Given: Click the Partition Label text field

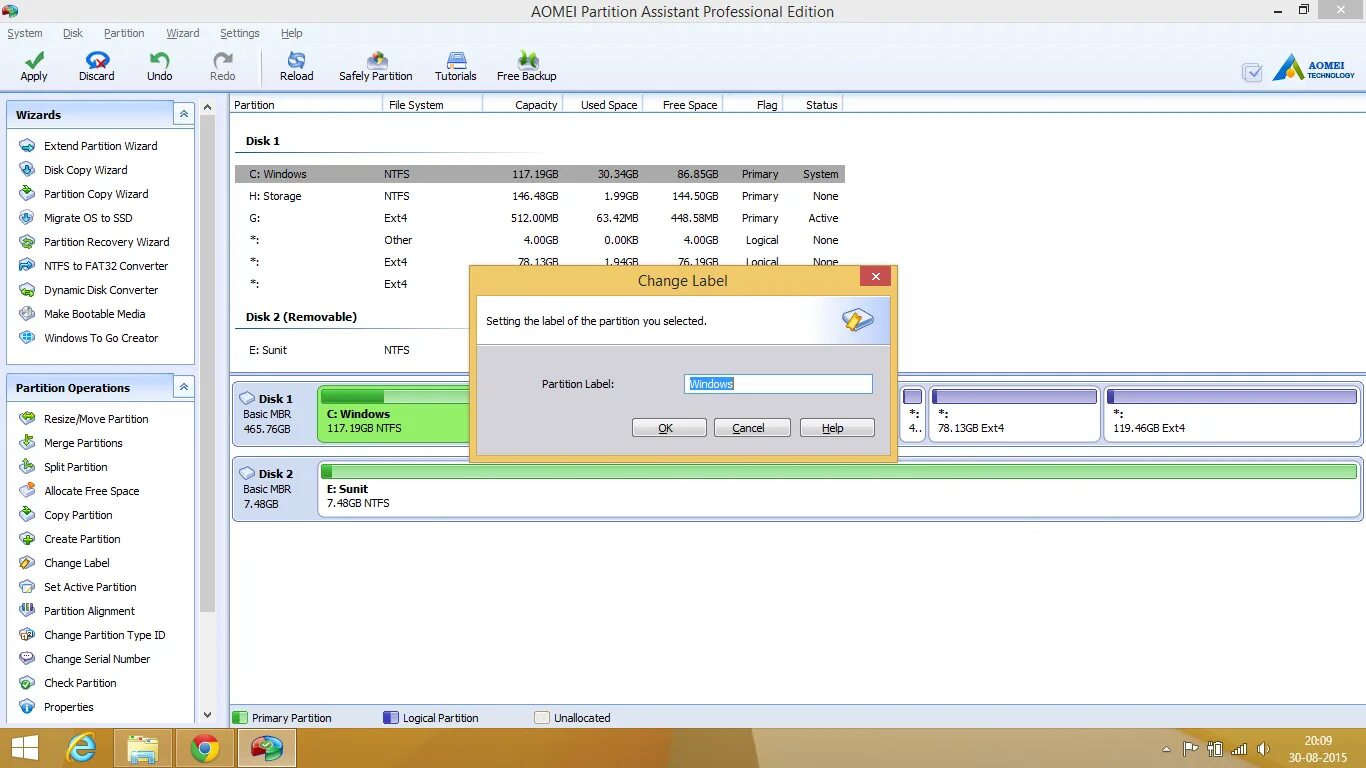Looking at the screenshot, I should coord(778,384).
